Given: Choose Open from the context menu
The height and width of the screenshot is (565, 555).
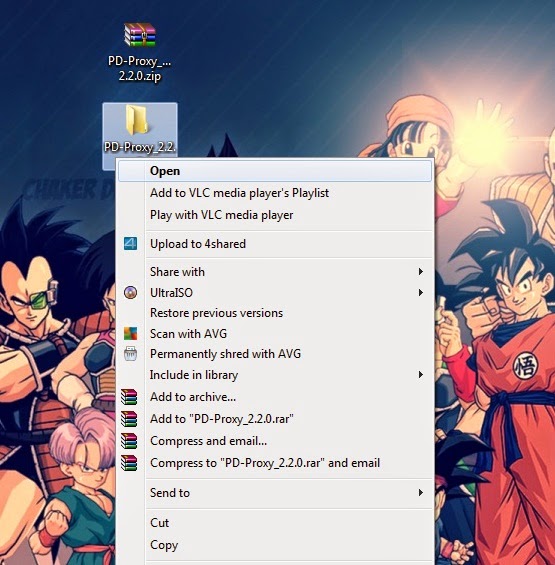Looking at the screenshot, I should click(275, 171).
